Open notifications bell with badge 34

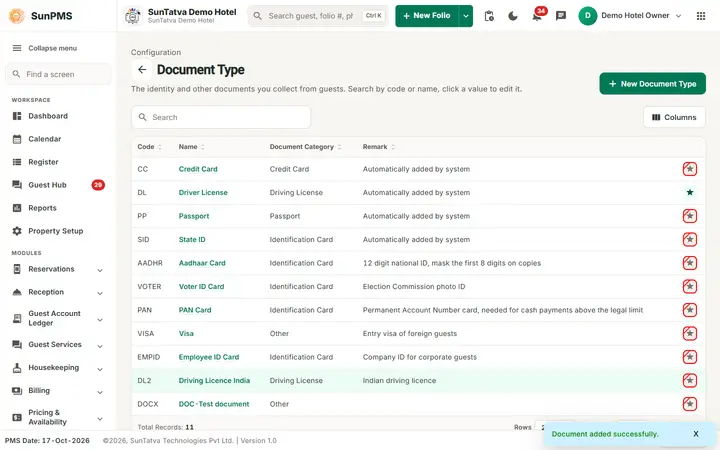click(537, 16)
